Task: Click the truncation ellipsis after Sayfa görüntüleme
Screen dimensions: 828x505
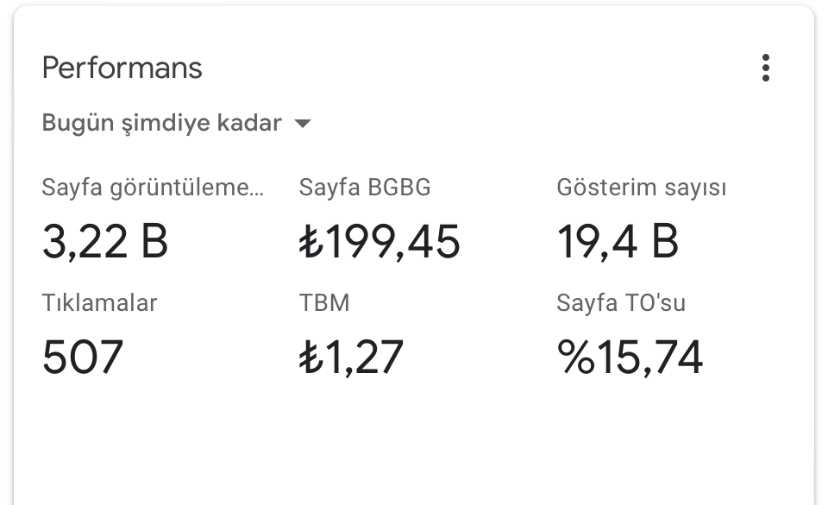Action: coord(256,194)
